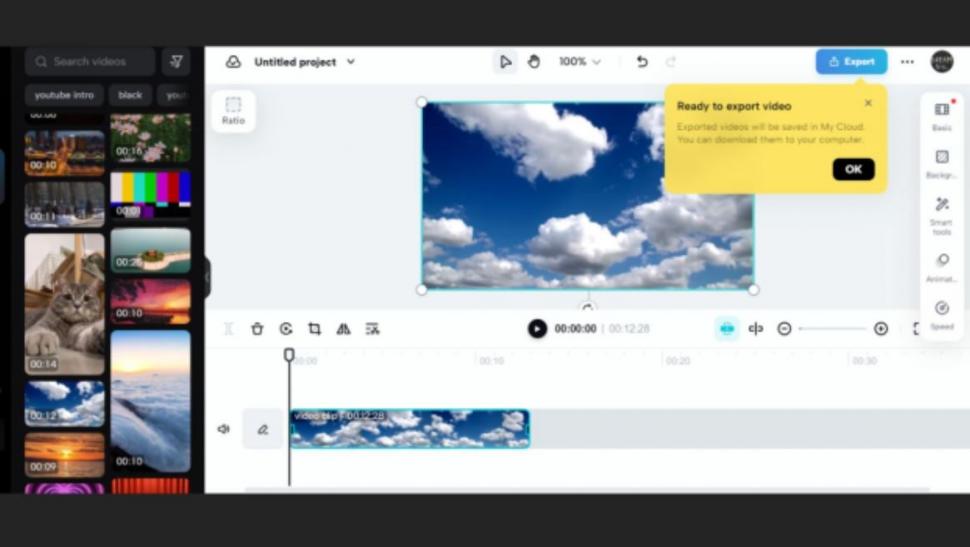Select the island aerial video thumbnail
The image size is (970, 547).
click(x=150, y=251)
